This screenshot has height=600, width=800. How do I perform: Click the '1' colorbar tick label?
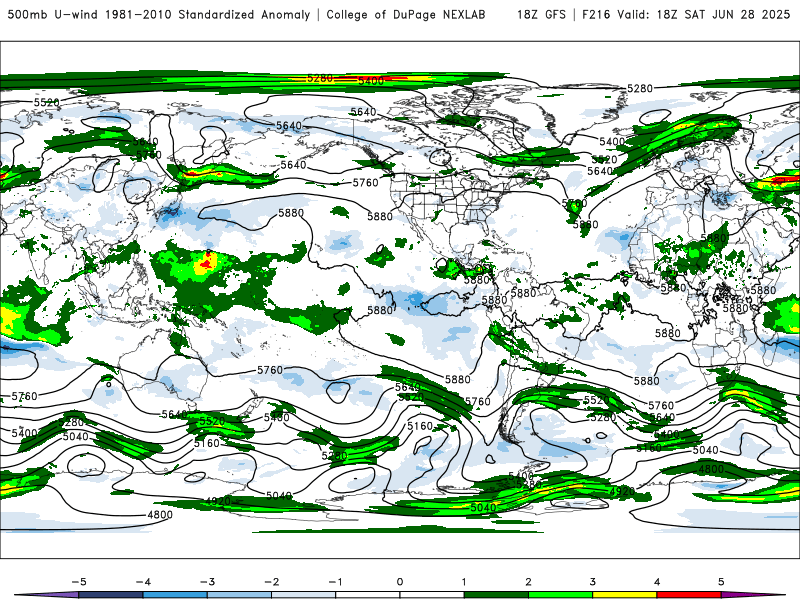(464, 582)
